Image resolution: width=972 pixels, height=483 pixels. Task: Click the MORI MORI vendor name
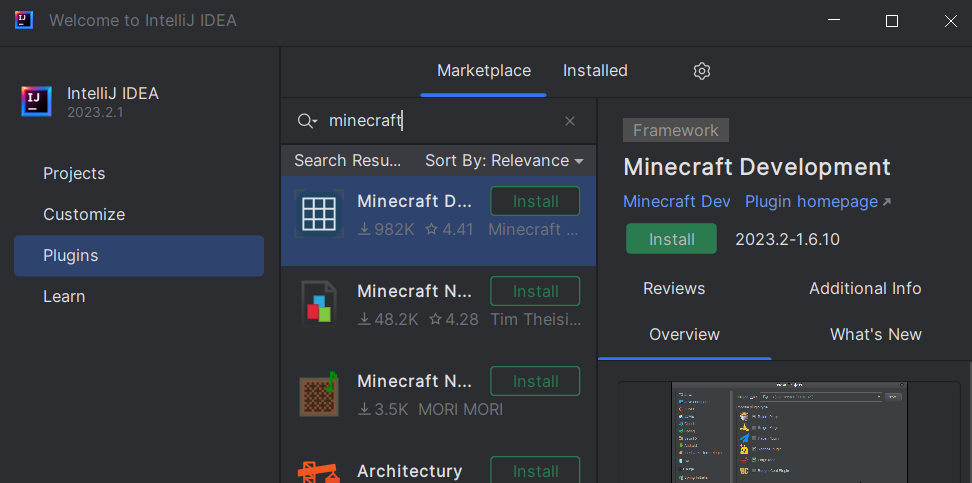[461, 409]
